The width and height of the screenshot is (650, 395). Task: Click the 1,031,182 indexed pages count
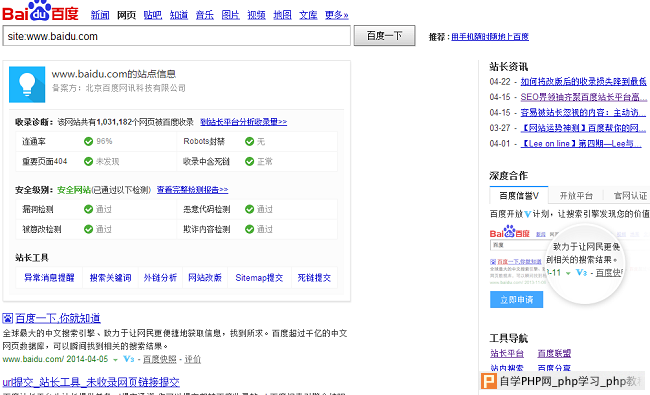tap(114, 122)
